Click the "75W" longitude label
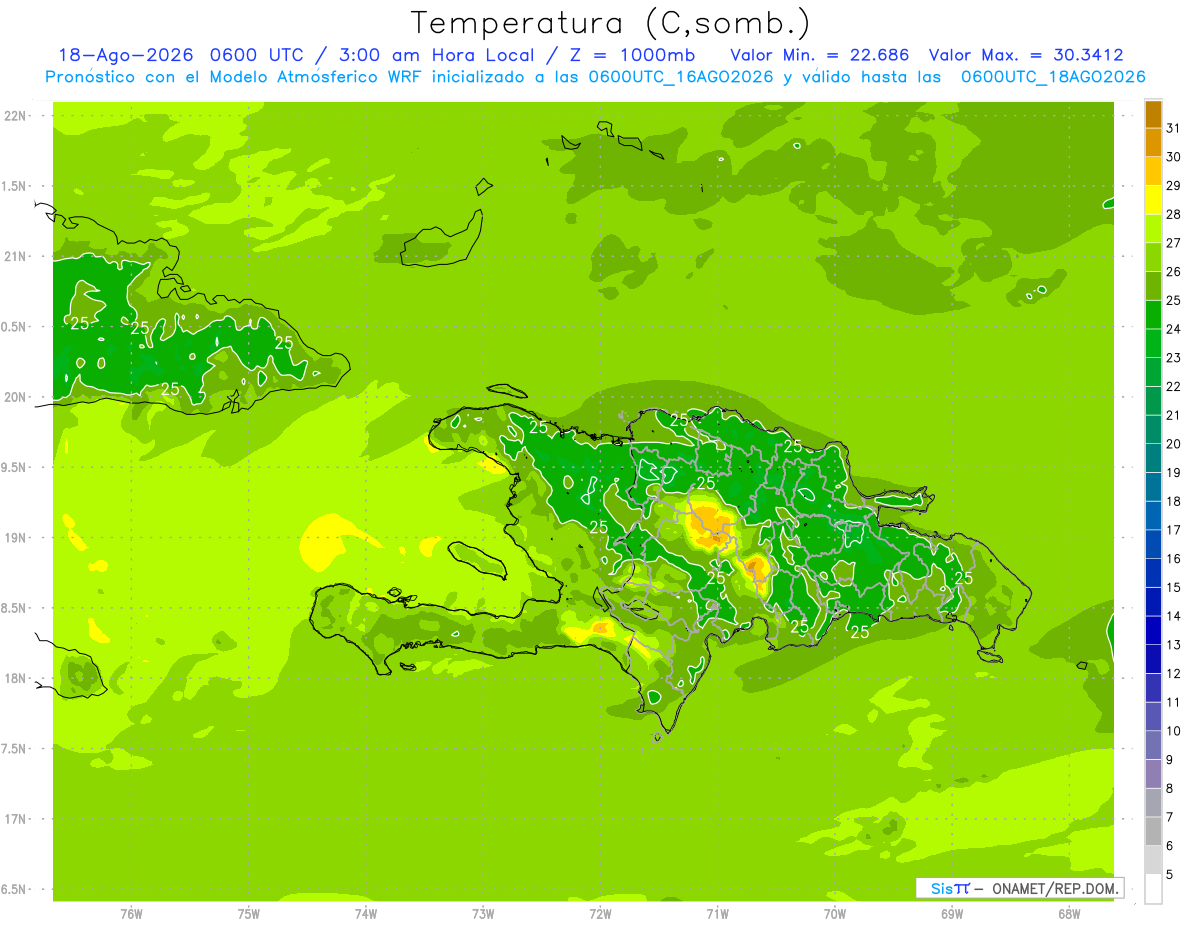 [249, 913]
